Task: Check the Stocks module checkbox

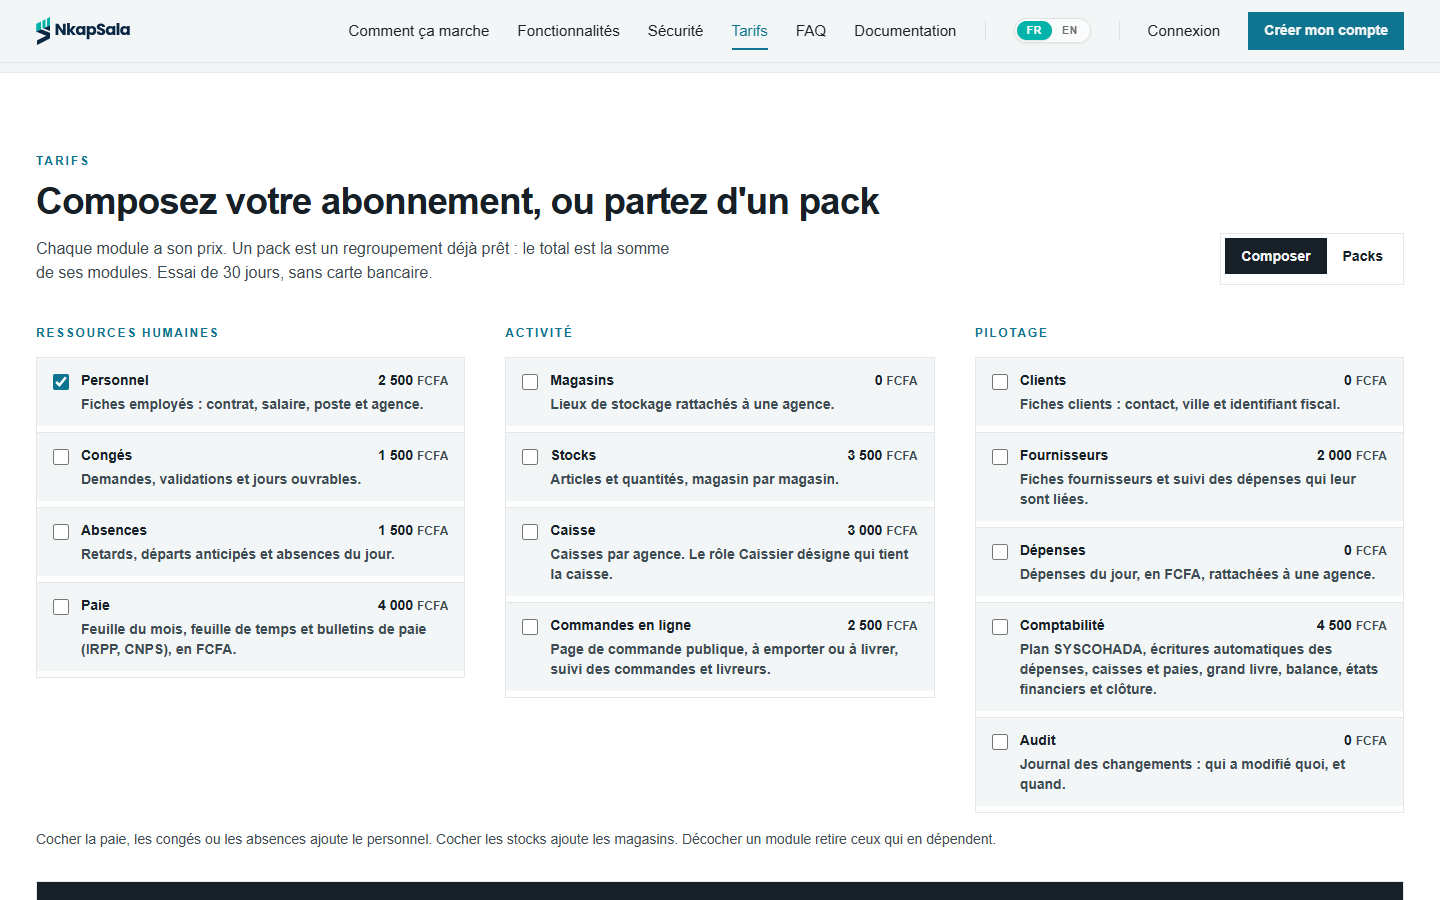Action: (x=530, y=457)
